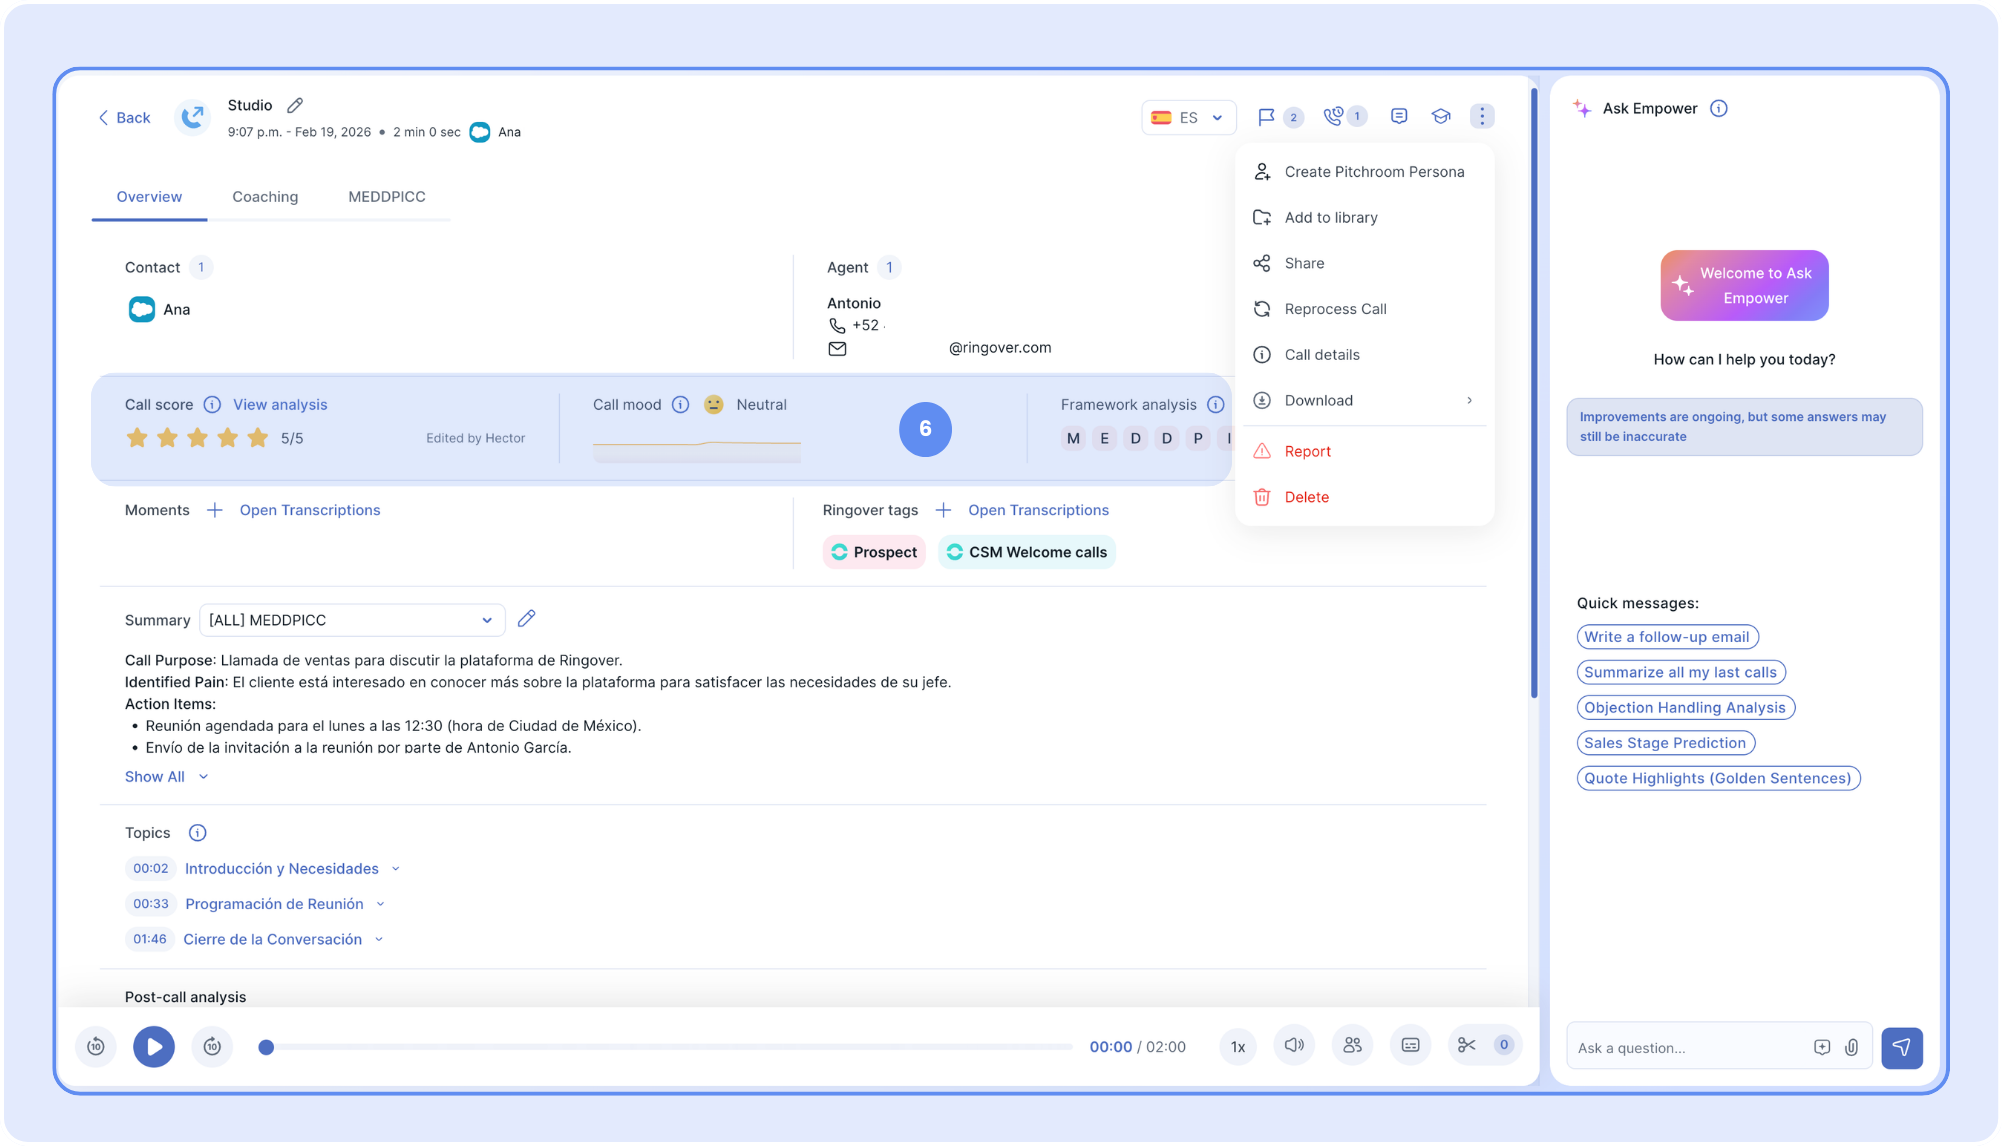Viewport: 2003px width, 1147px height.
Task: Toggle the subtitles caption button
Action: [1410, 1045]
